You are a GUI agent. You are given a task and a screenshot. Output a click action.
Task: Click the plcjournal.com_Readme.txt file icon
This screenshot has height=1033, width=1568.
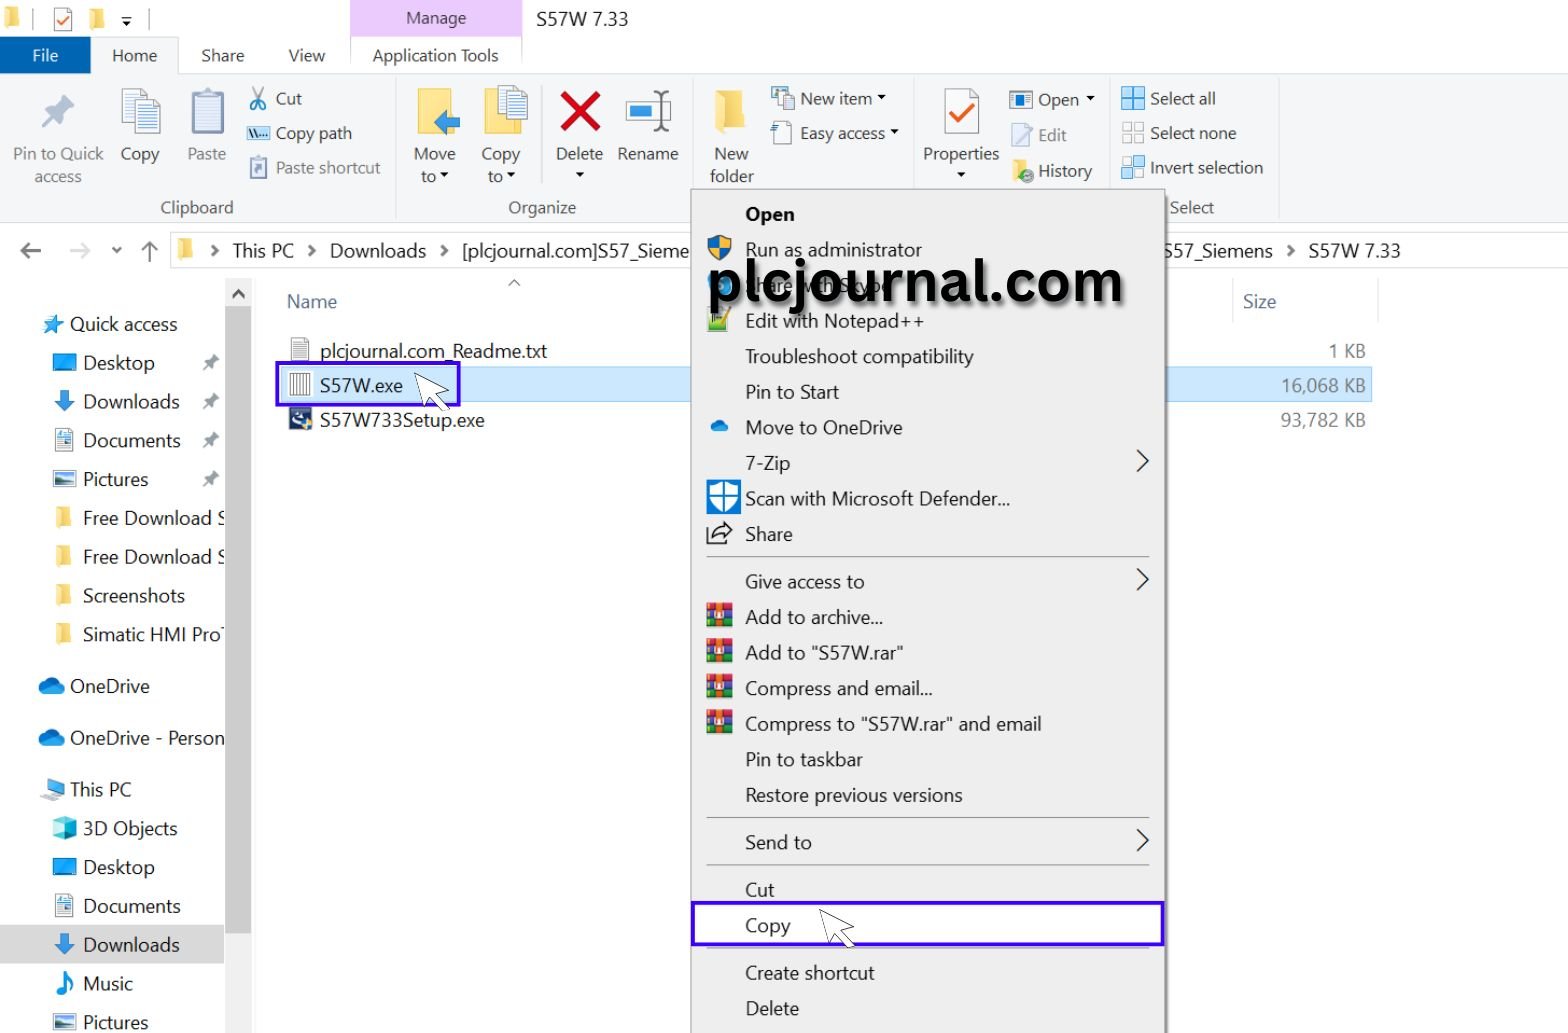(300, 351)
